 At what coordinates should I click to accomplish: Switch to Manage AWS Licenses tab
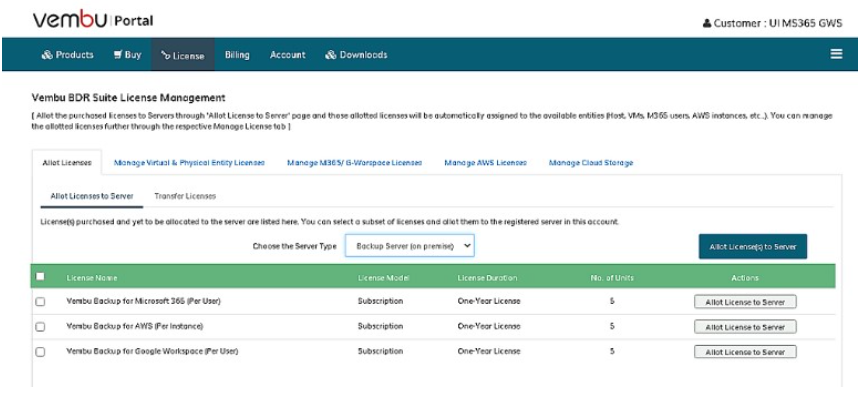tap(485, 163)
